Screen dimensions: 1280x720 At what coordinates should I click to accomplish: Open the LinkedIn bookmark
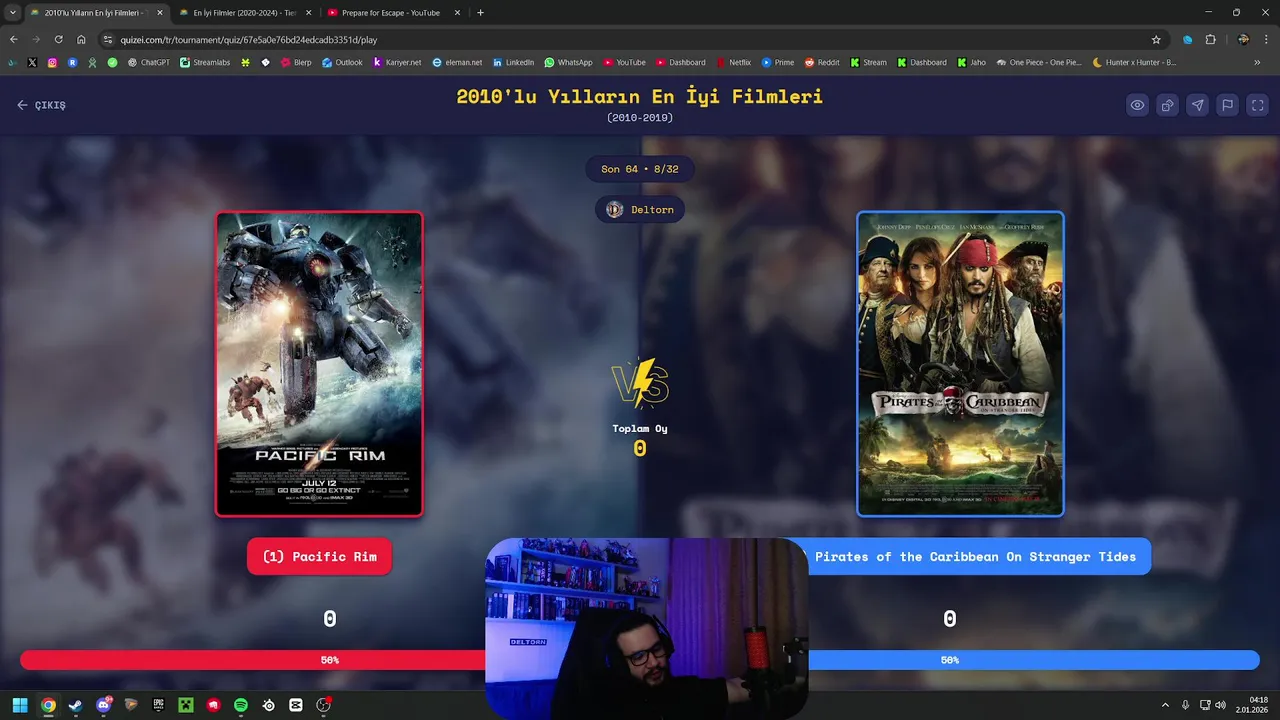[512, 62]
